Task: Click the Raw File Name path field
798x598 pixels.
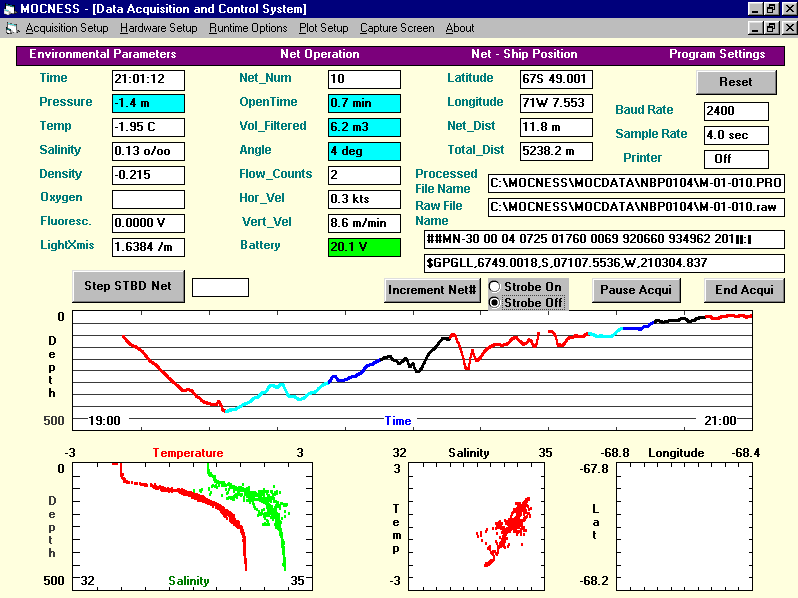Action: (636, 207)
